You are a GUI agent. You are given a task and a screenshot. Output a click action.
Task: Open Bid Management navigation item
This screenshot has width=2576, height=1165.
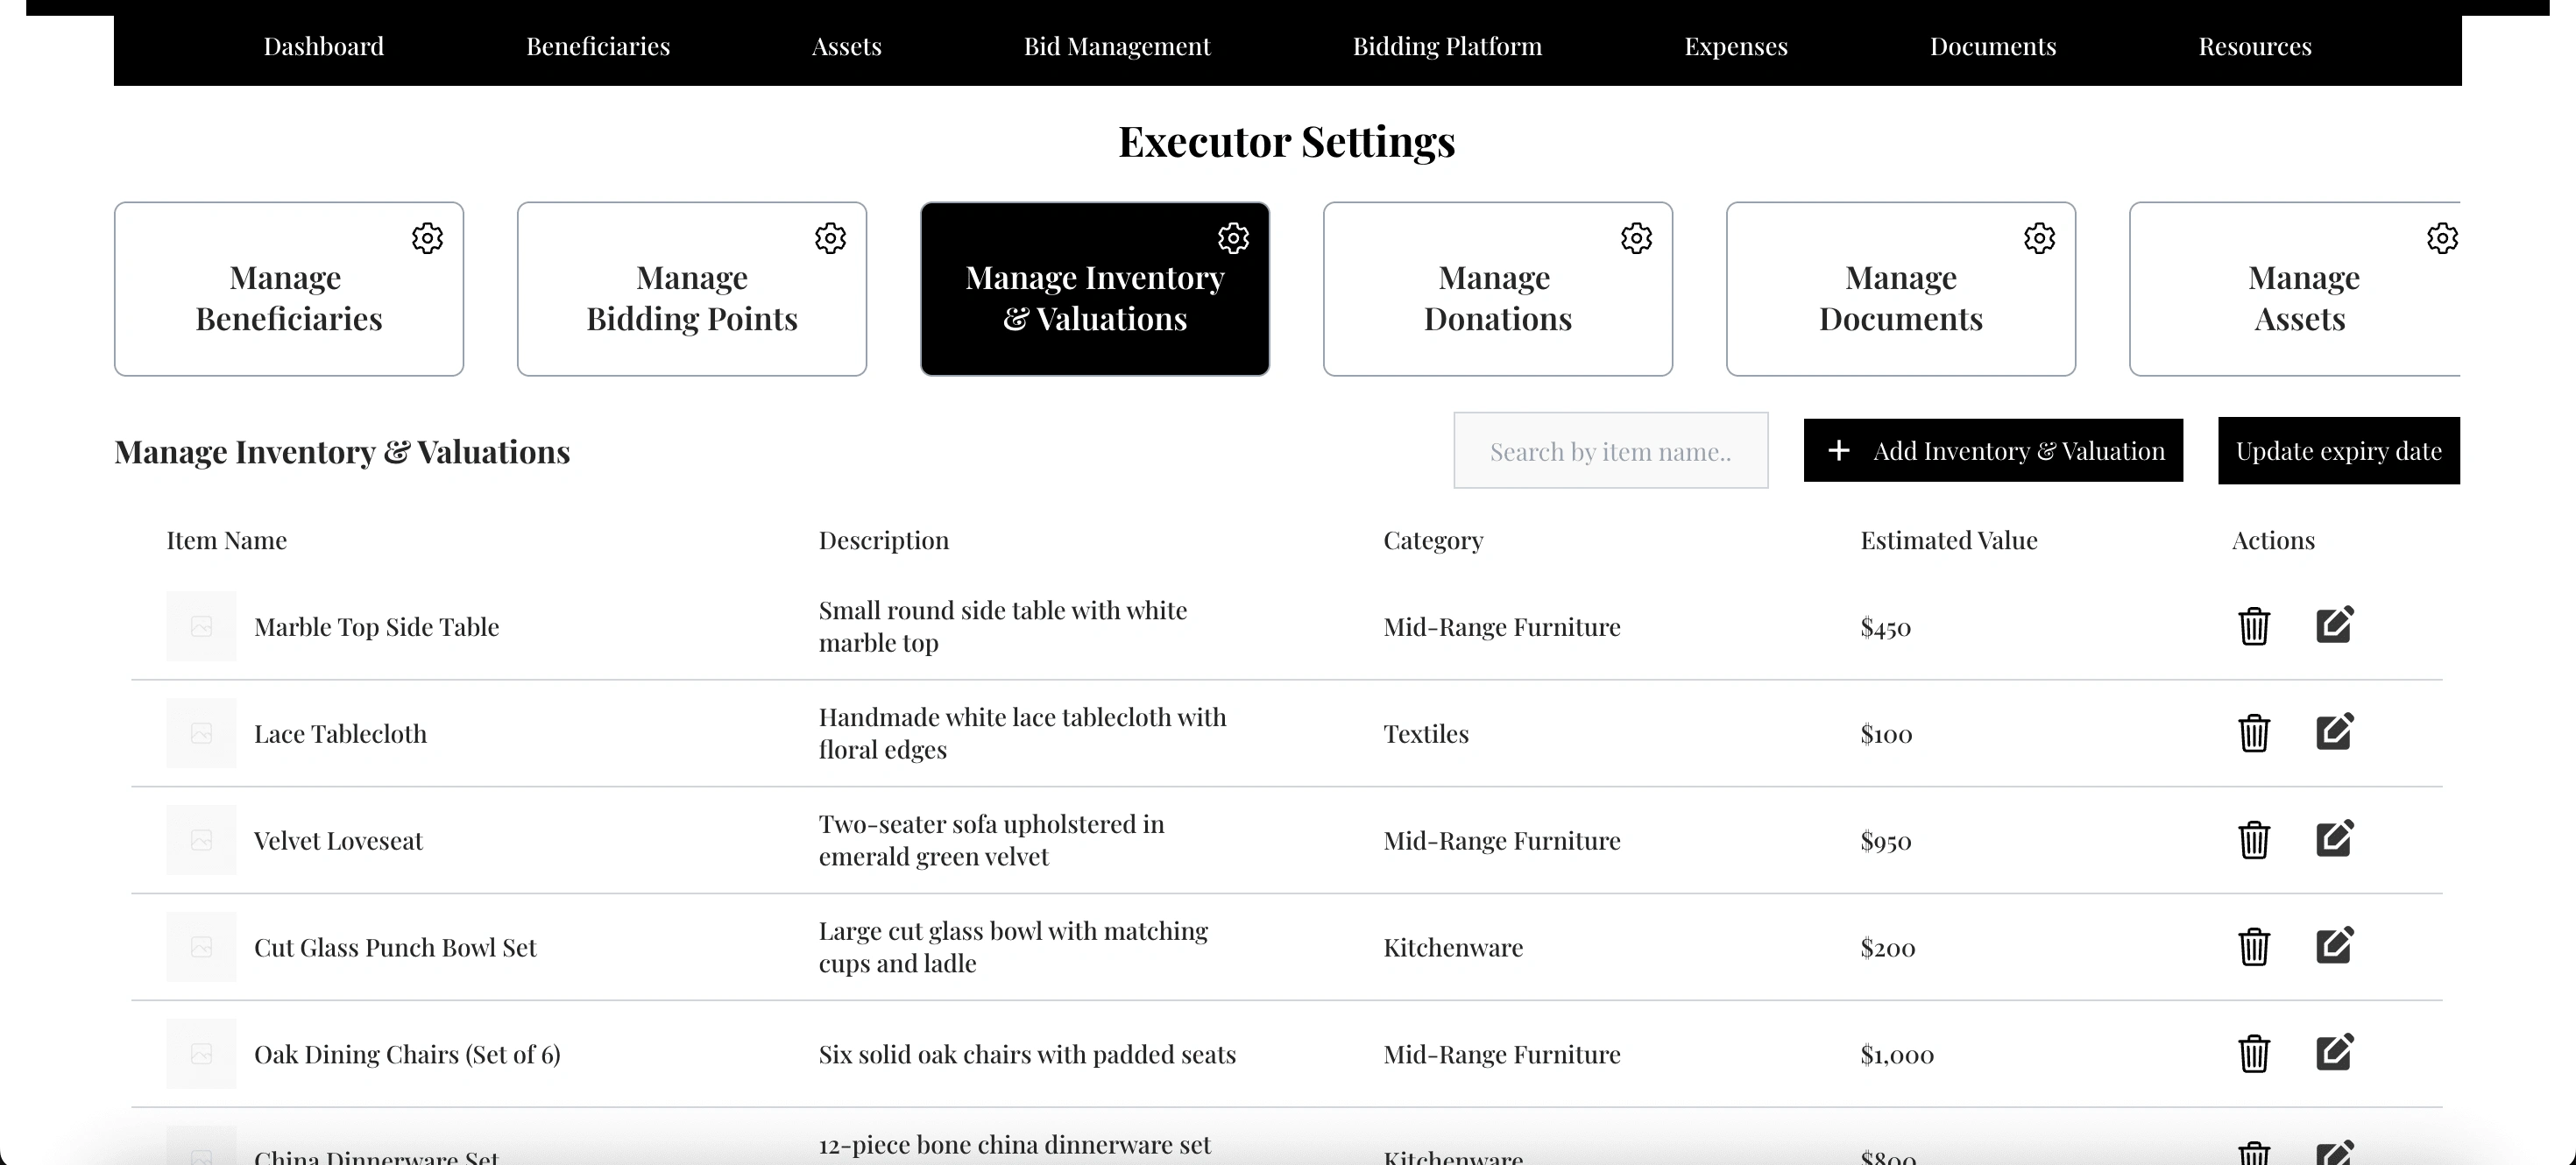[x=1117, y=46]
